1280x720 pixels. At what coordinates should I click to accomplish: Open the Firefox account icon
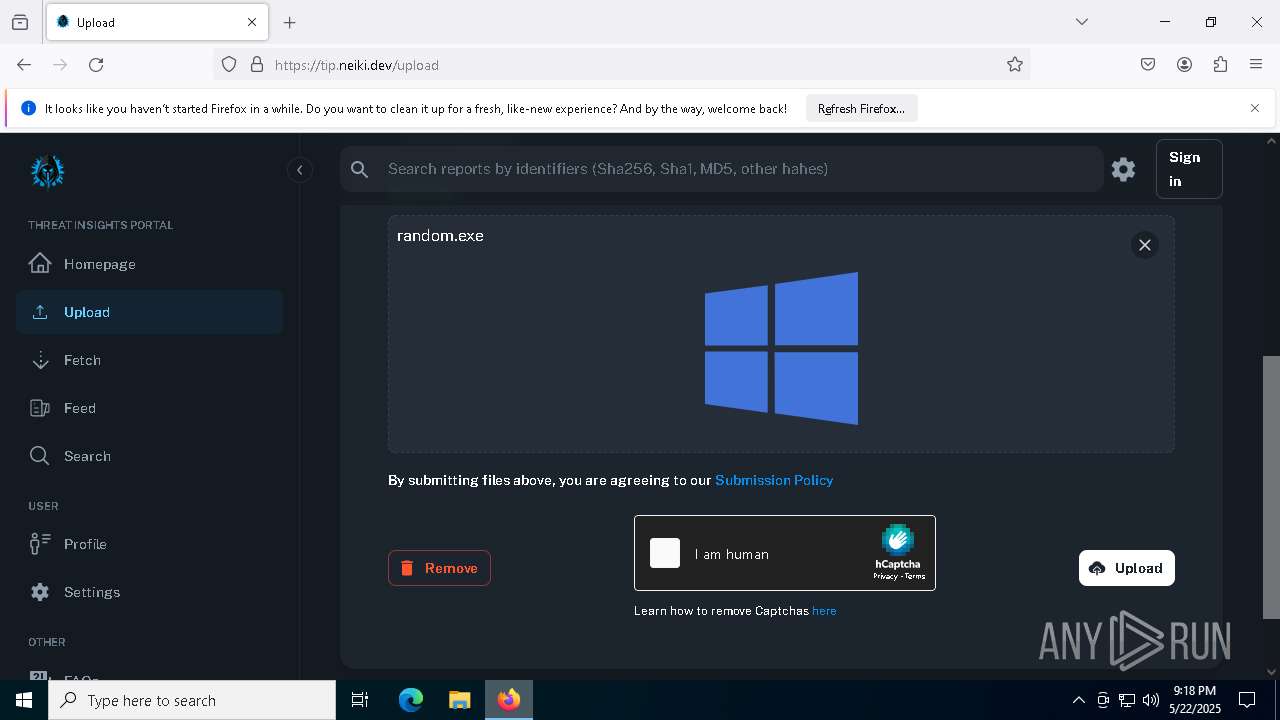pyautogui.click(x=1184, y=64)
